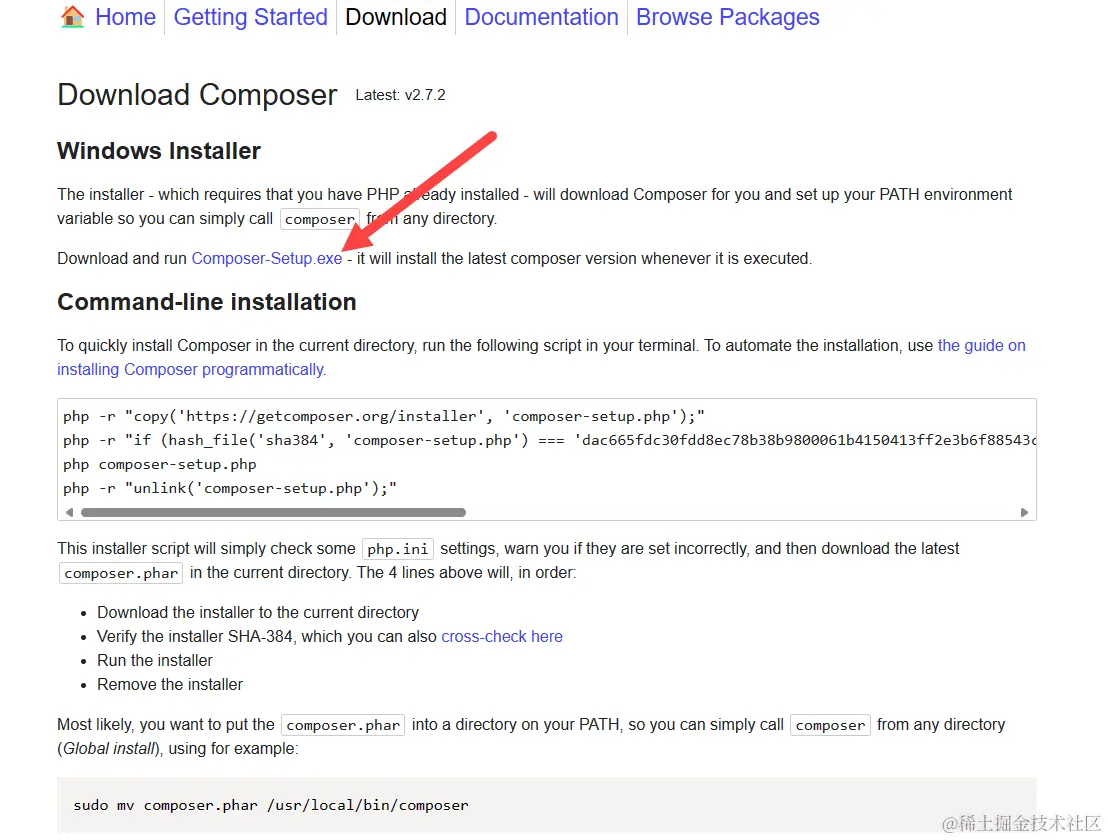Image resolution: width=1108 pixels, height=840 pixels.
Task: Click the 'Windows Installer' heading
Action: point(159,150)
